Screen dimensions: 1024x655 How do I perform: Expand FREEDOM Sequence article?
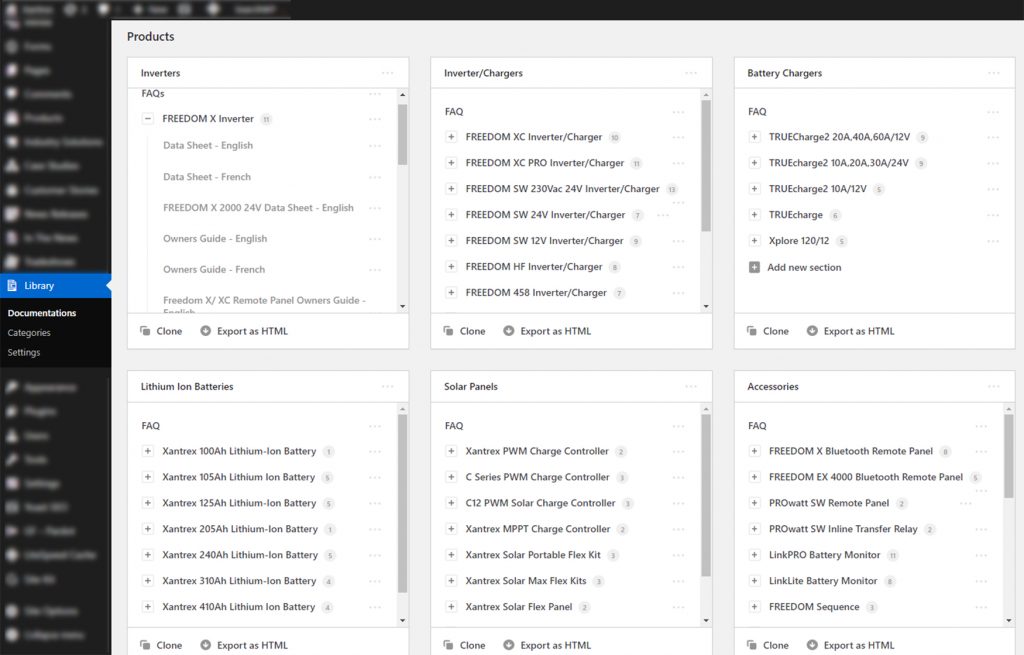click(754, 607)
